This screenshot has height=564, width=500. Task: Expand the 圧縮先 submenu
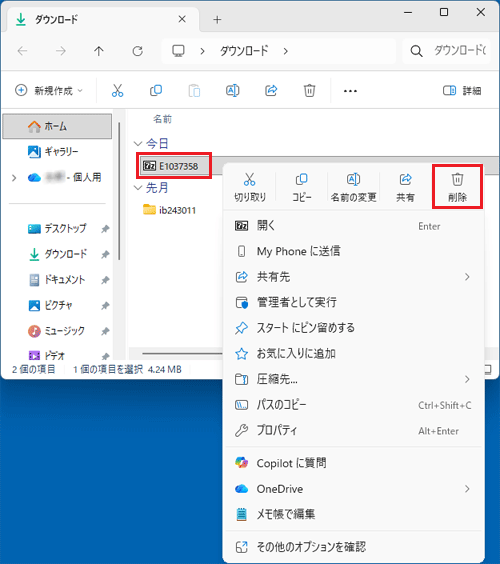pyautogui.click(x=467, y=379)
